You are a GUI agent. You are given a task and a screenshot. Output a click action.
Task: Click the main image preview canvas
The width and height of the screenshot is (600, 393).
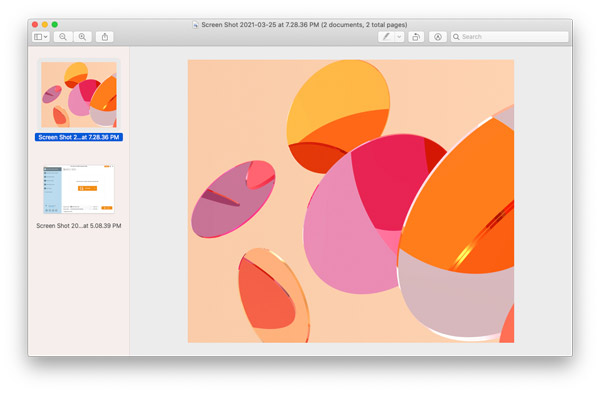351,201
